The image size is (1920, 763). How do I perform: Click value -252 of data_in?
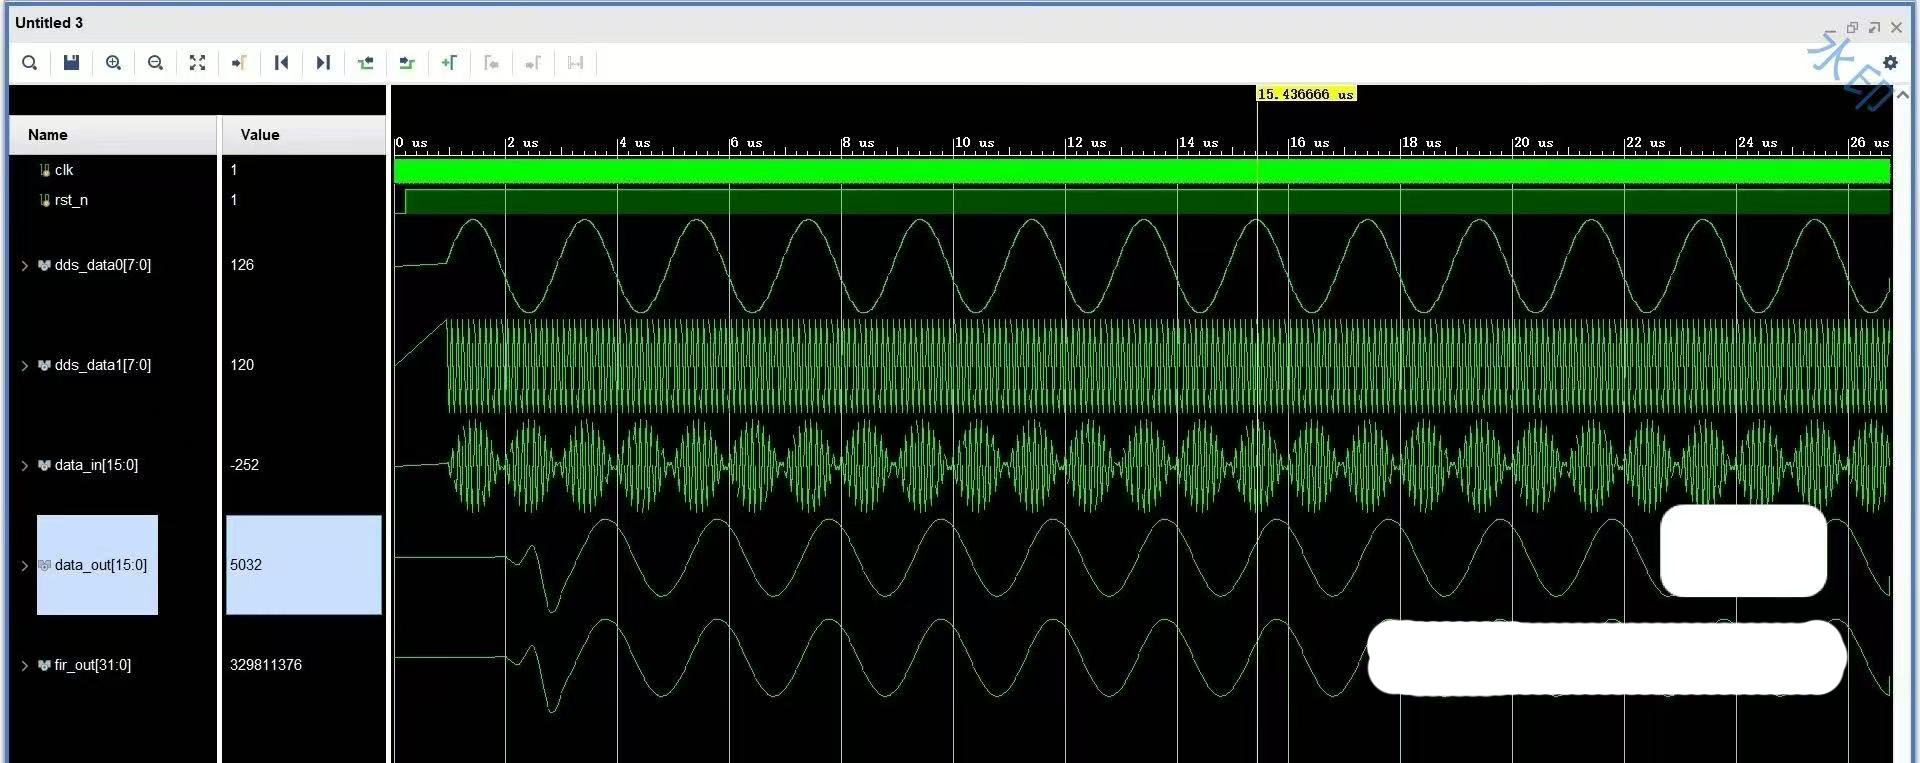point(244,465)
